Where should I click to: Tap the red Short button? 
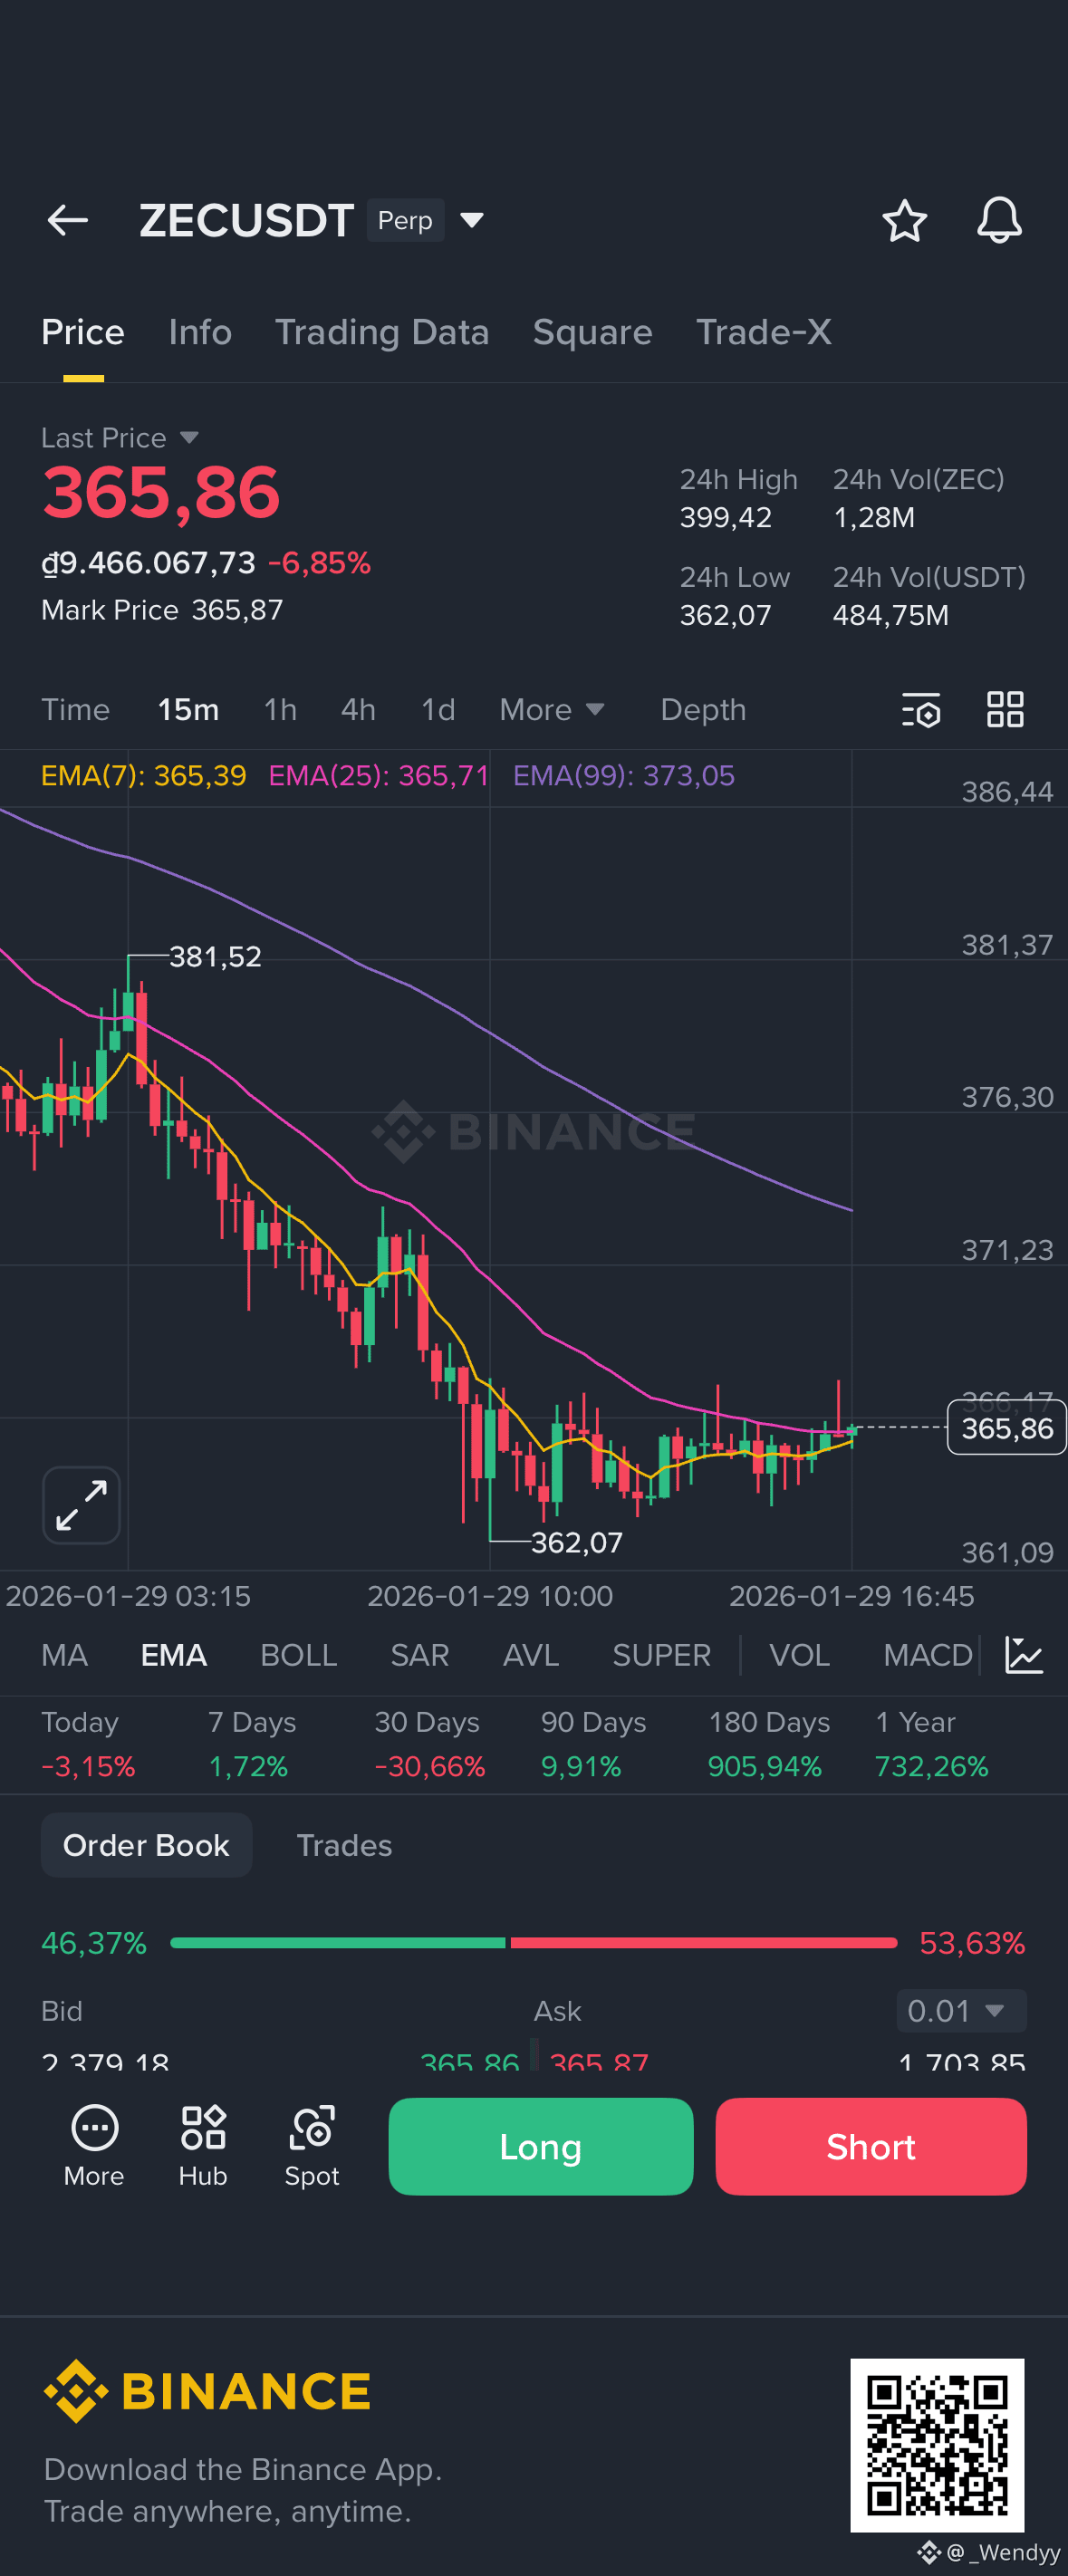click(871, 2147)
